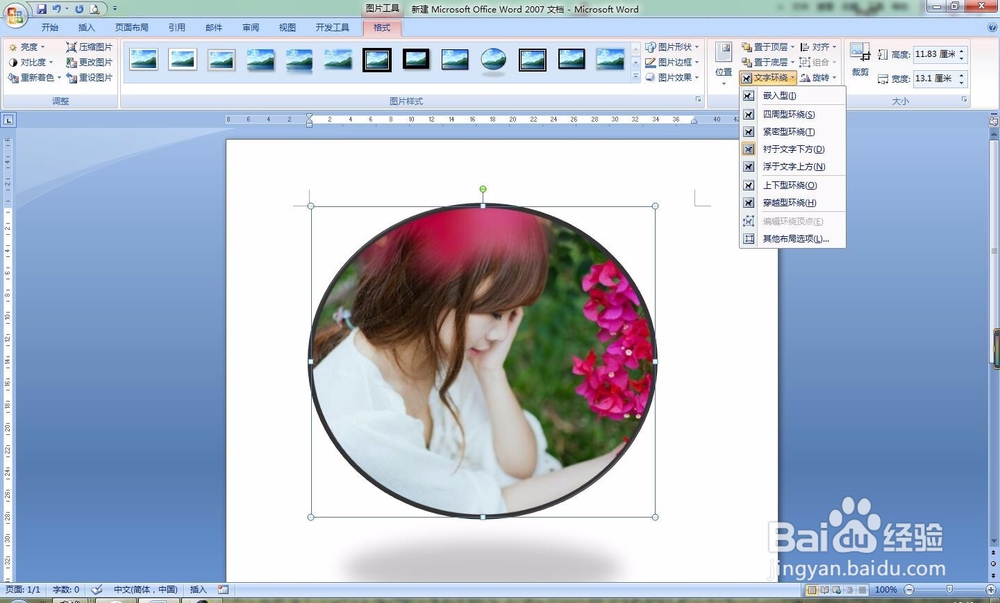Open the 亮度 brightness dropdown
1000x603 pixels.
27,47
